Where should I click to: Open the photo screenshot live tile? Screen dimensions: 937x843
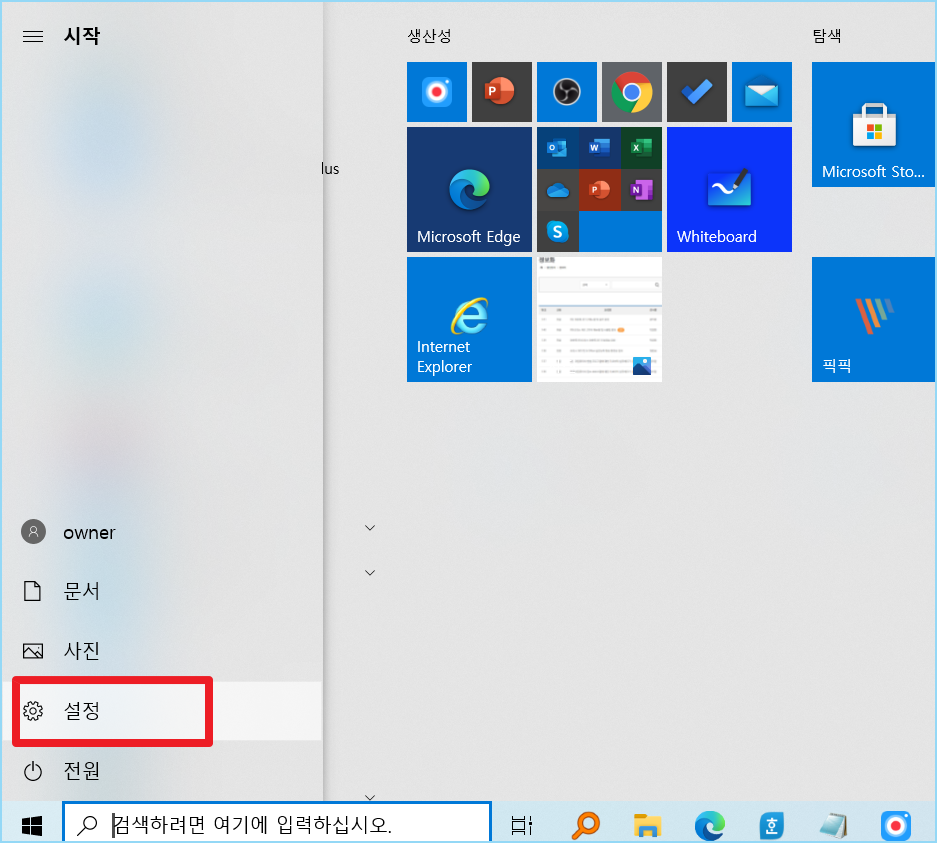[x=599, y=319]
